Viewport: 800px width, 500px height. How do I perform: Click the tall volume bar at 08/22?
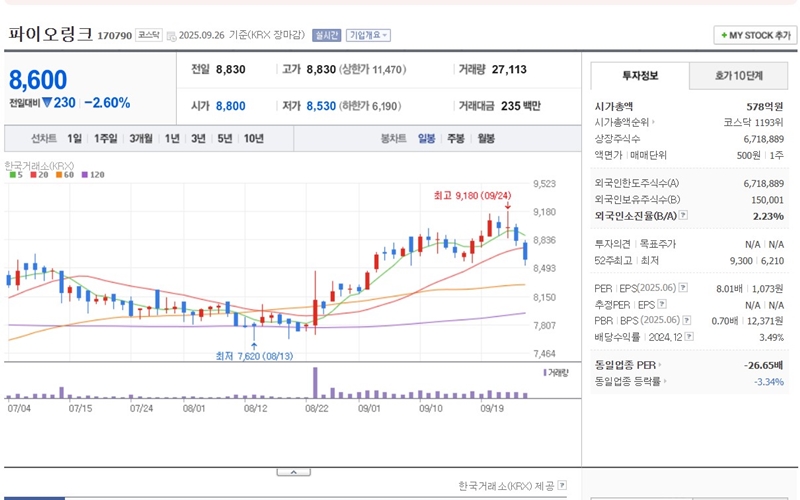coord(315,383)
